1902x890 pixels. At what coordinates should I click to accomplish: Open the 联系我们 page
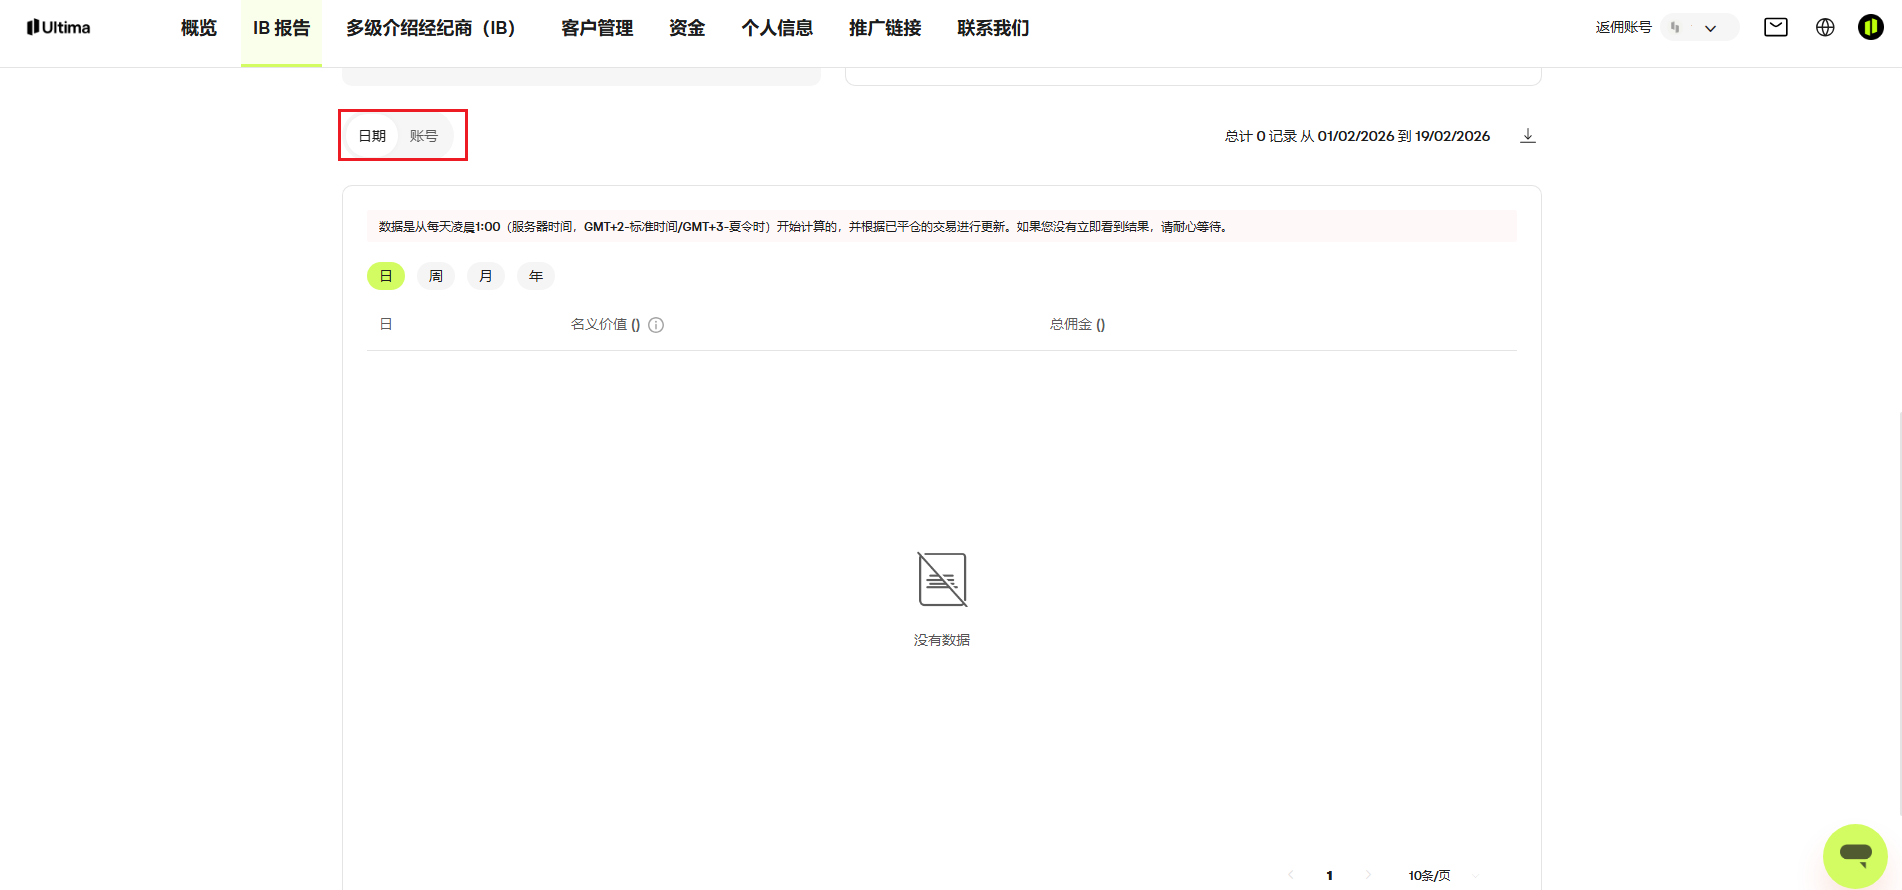(x=993, y=28)
